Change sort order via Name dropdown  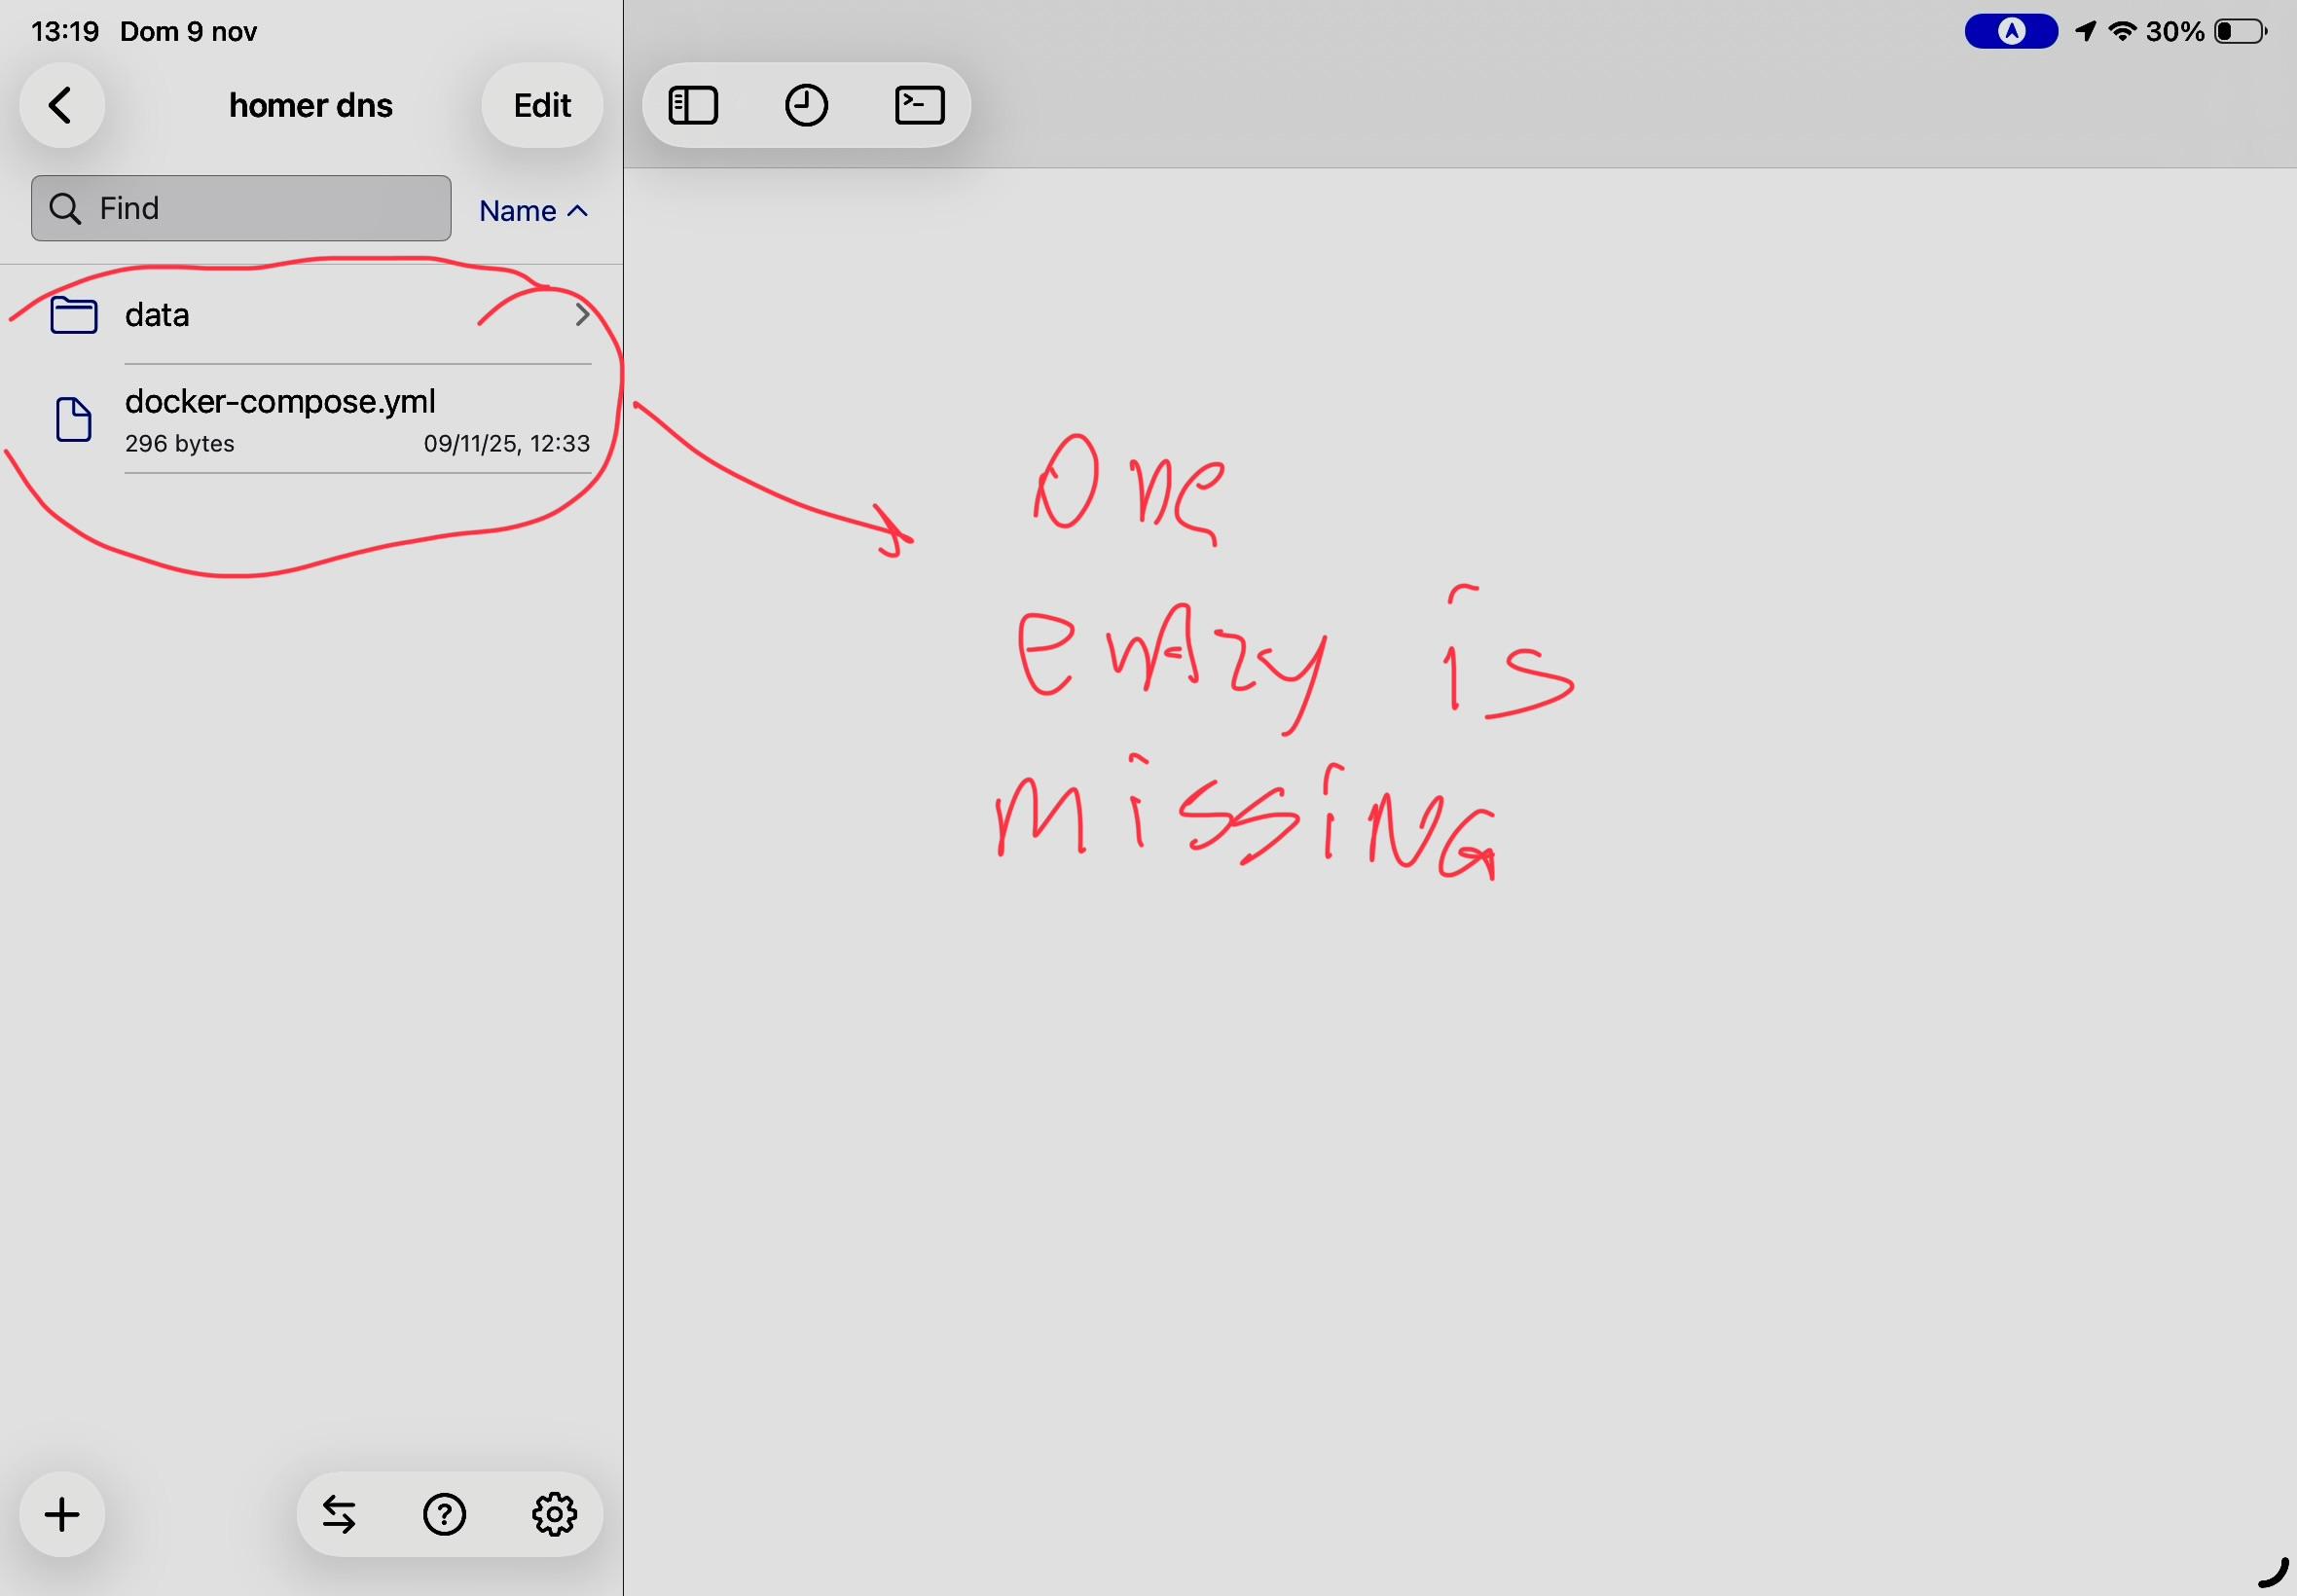tap(518, 211)
